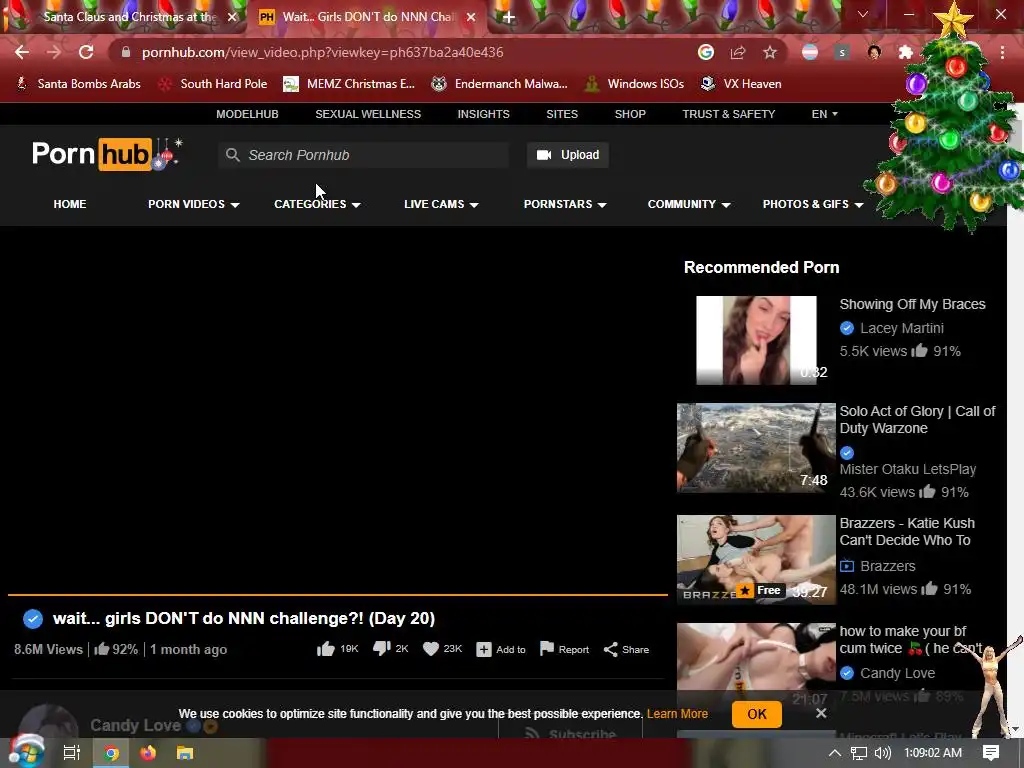
Task: Open the notification center icon
Action: coord(991,753)
